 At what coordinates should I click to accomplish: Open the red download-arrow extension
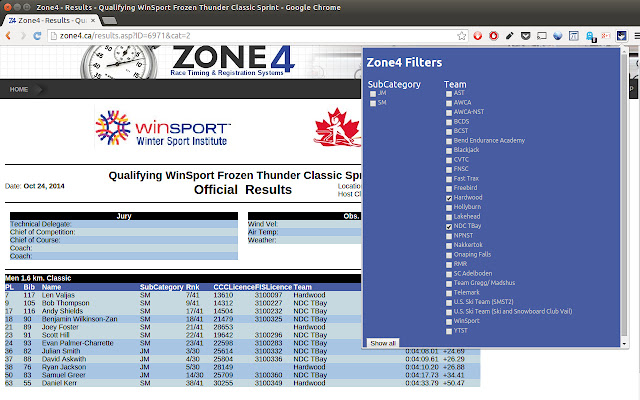[478, 36]
